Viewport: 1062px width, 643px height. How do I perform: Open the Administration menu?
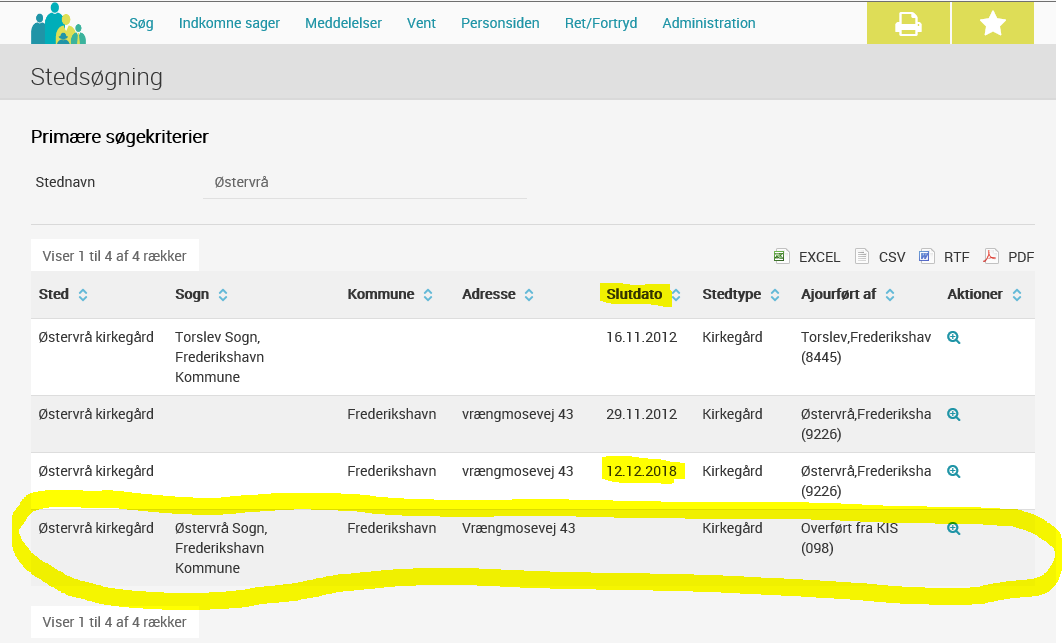pos(708,23)
